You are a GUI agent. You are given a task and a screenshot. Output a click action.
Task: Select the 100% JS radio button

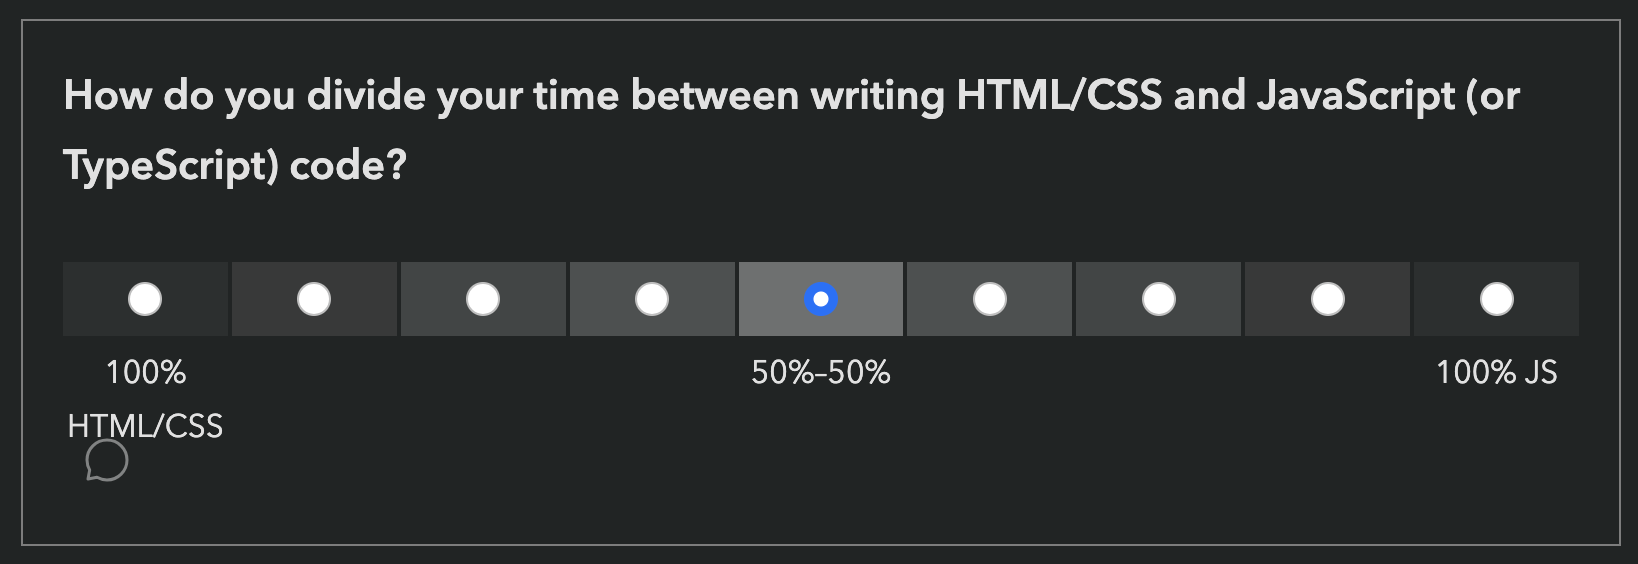pyautogui.click(x=1497, y=299)
